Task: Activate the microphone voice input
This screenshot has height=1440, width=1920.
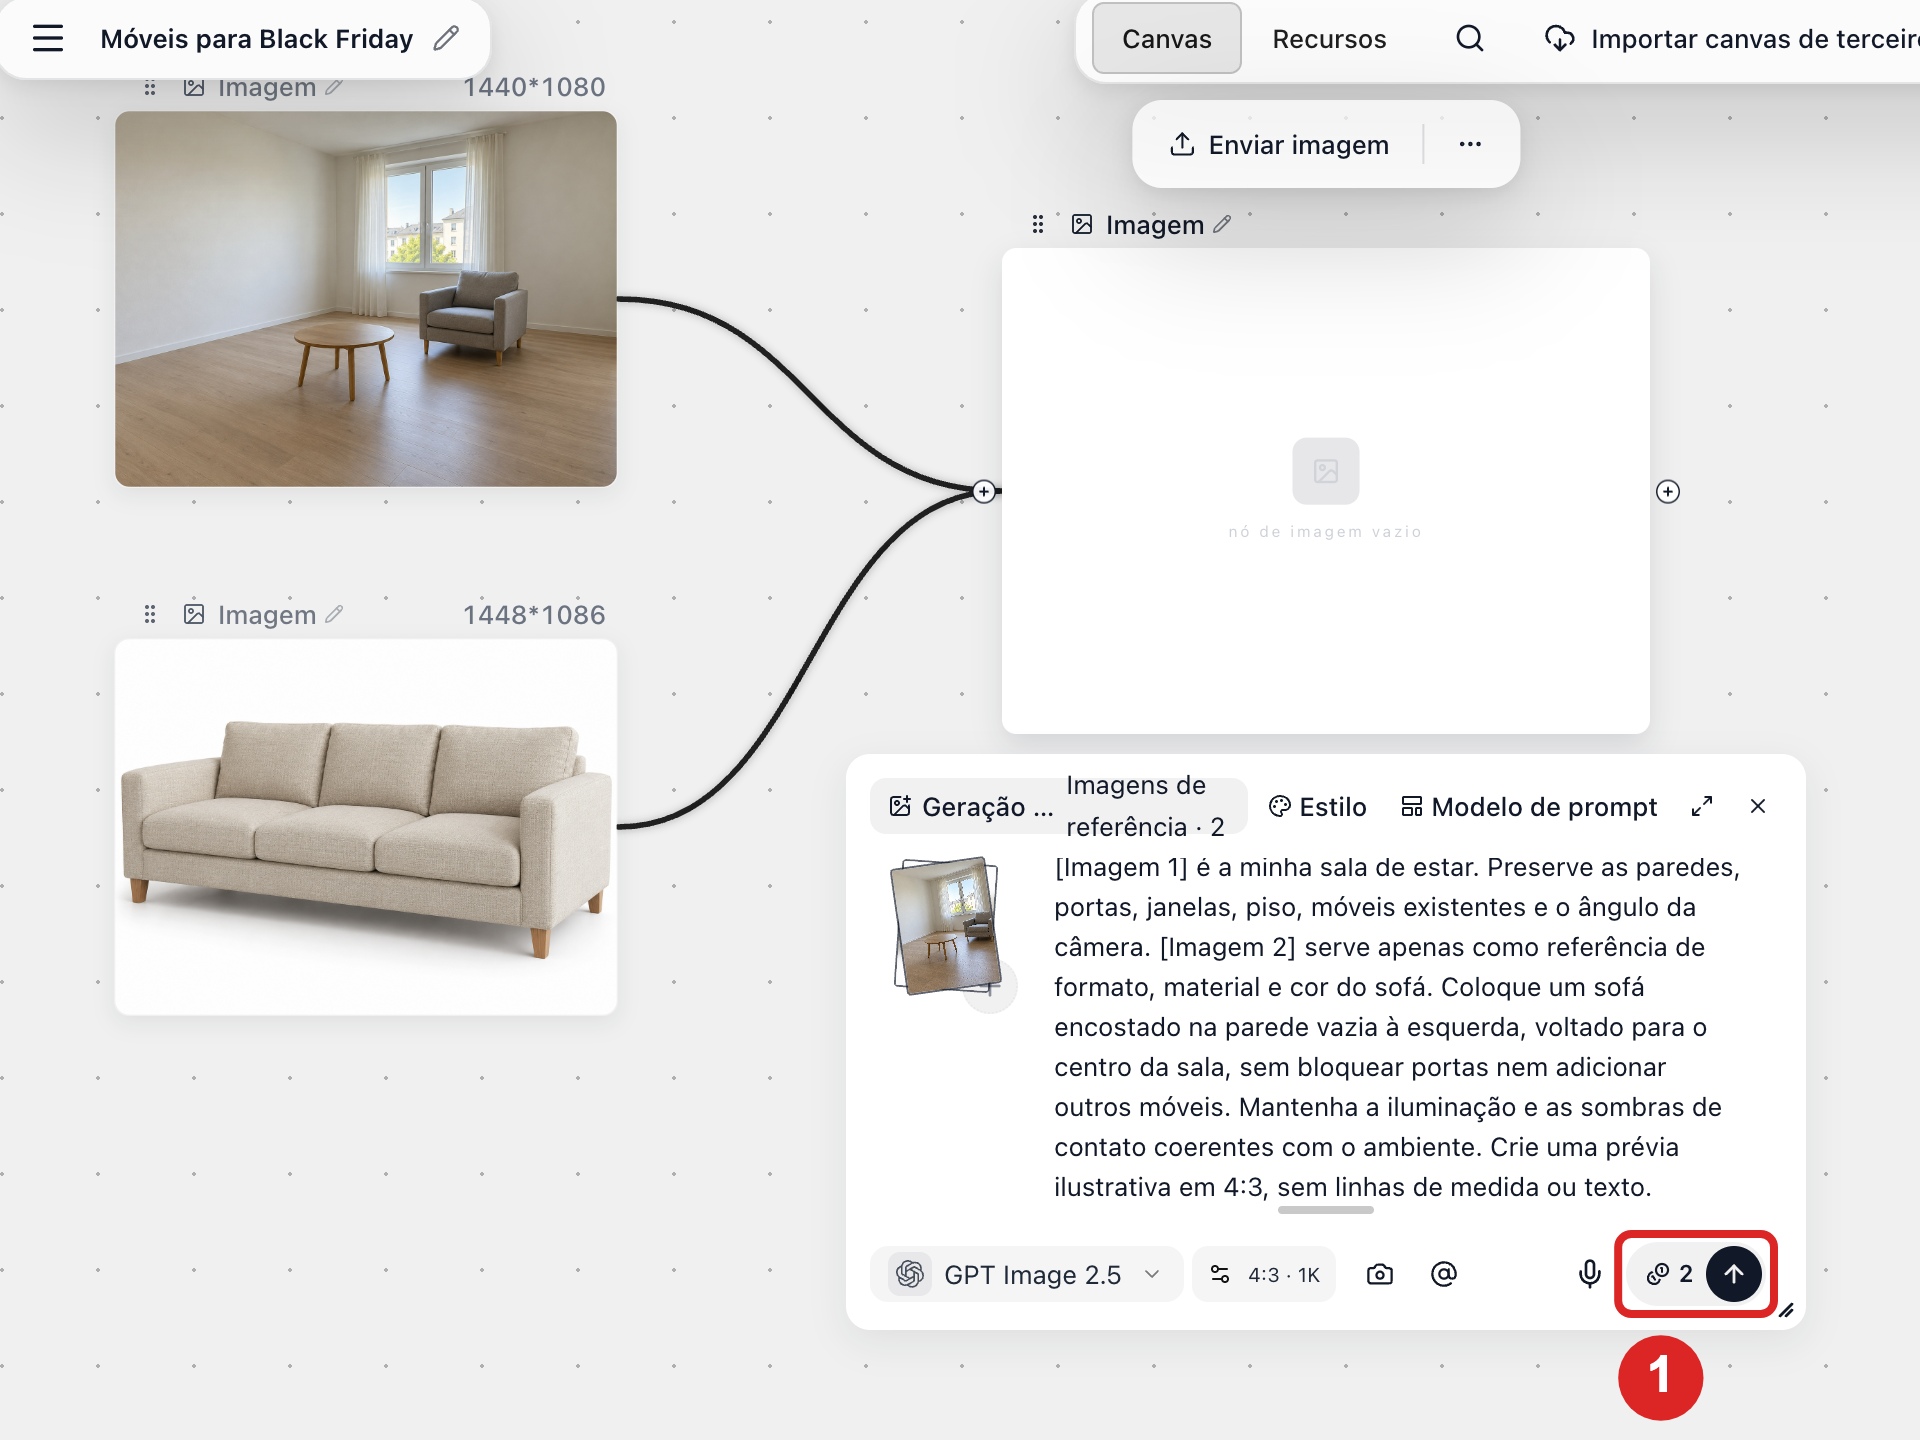Action: pyautogui.click(x=1589, y=1274)
